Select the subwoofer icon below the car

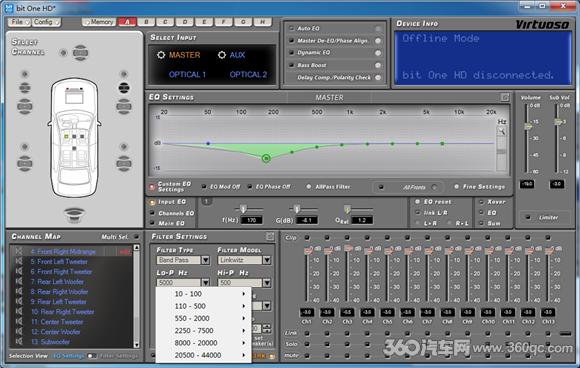click(x=74, y=215)
